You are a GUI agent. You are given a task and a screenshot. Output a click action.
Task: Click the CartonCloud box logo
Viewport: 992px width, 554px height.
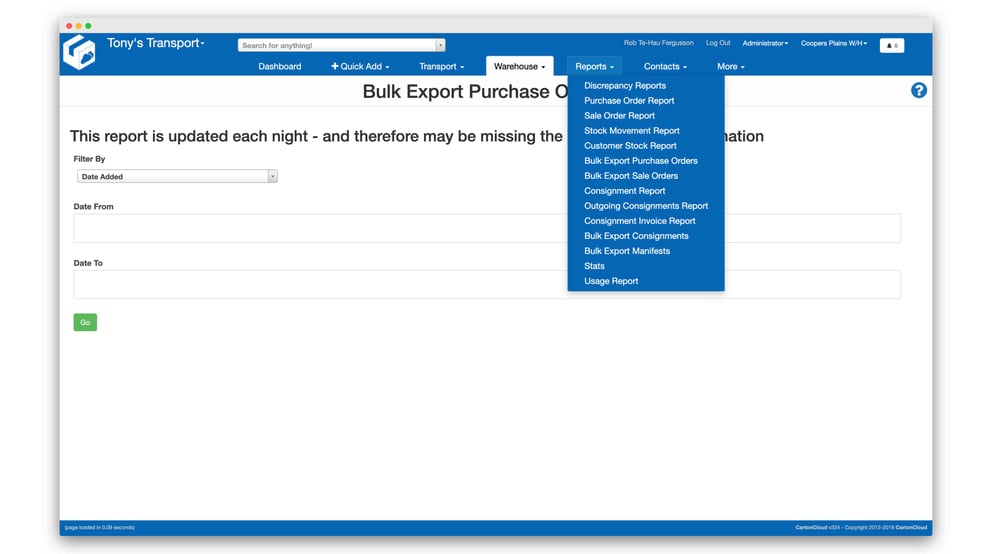click(x=79, y=52)
